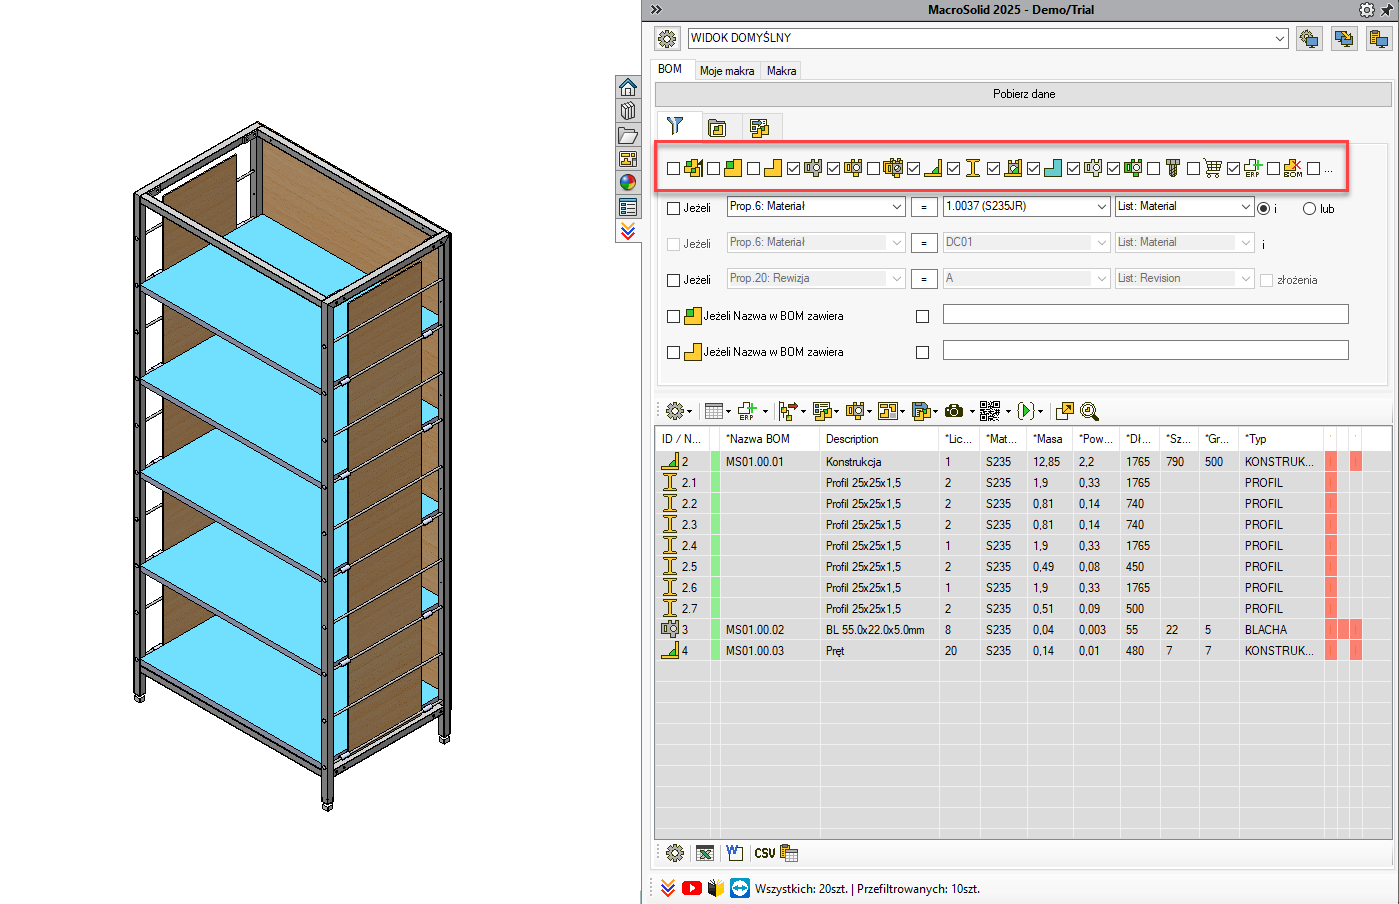Export the table to Excel

[x=705, y=853]
